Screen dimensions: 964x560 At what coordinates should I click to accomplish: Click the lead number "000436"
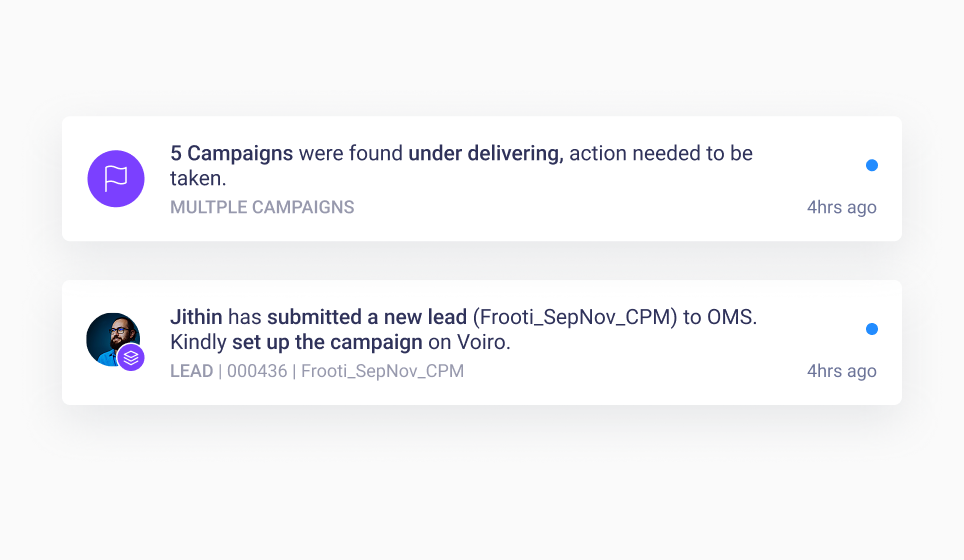tap(255, 372)
